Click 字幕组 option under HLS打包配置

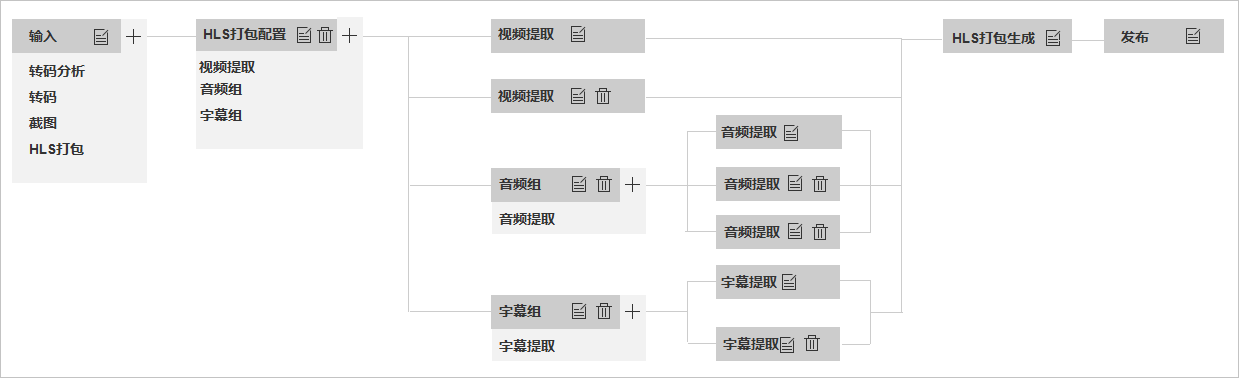[x=221, y=115]
